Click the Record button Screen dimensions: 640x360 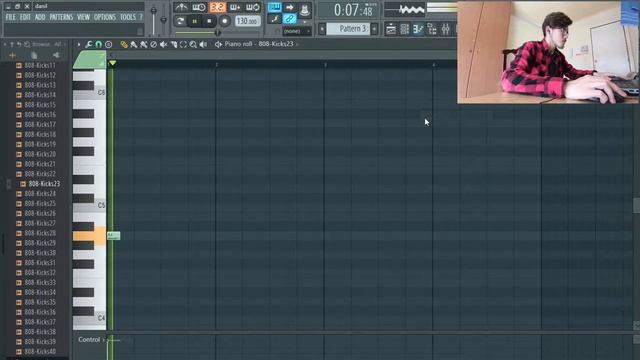(224, 21)
